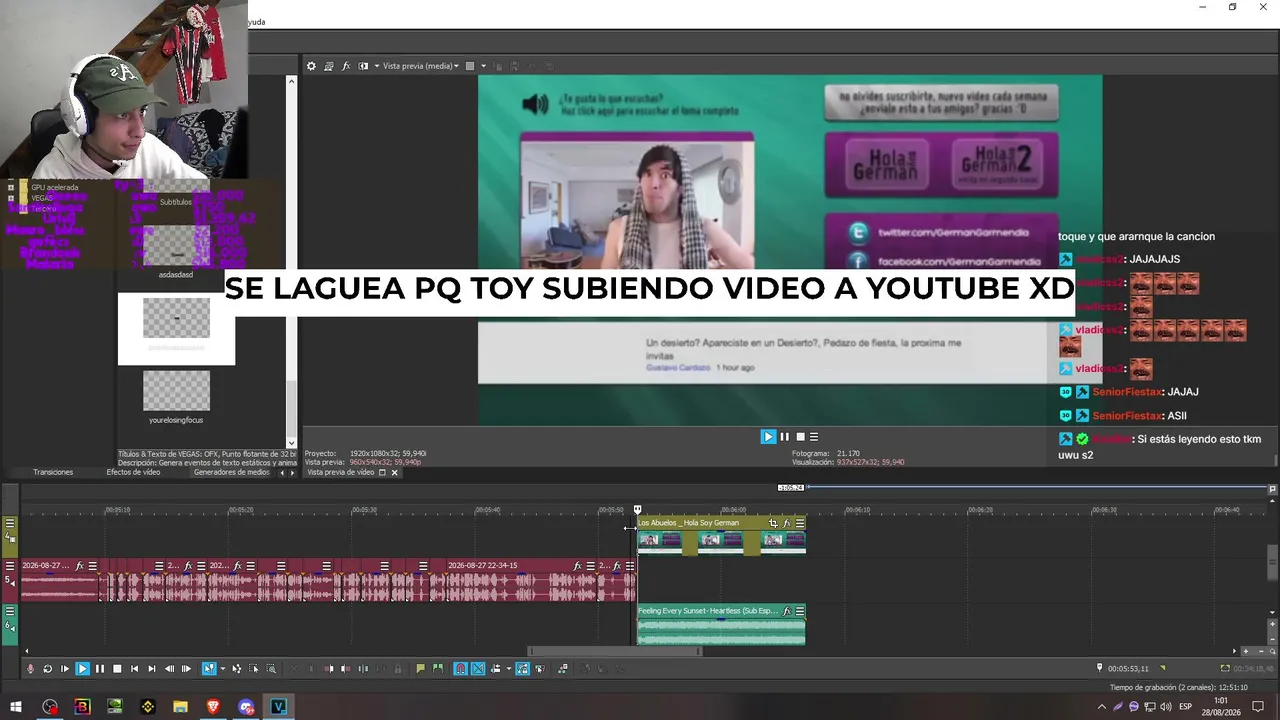Click the overlays square button in preview toolbar
The image size is (1280, 720).
pyautogui.click(x=470, y=66)
